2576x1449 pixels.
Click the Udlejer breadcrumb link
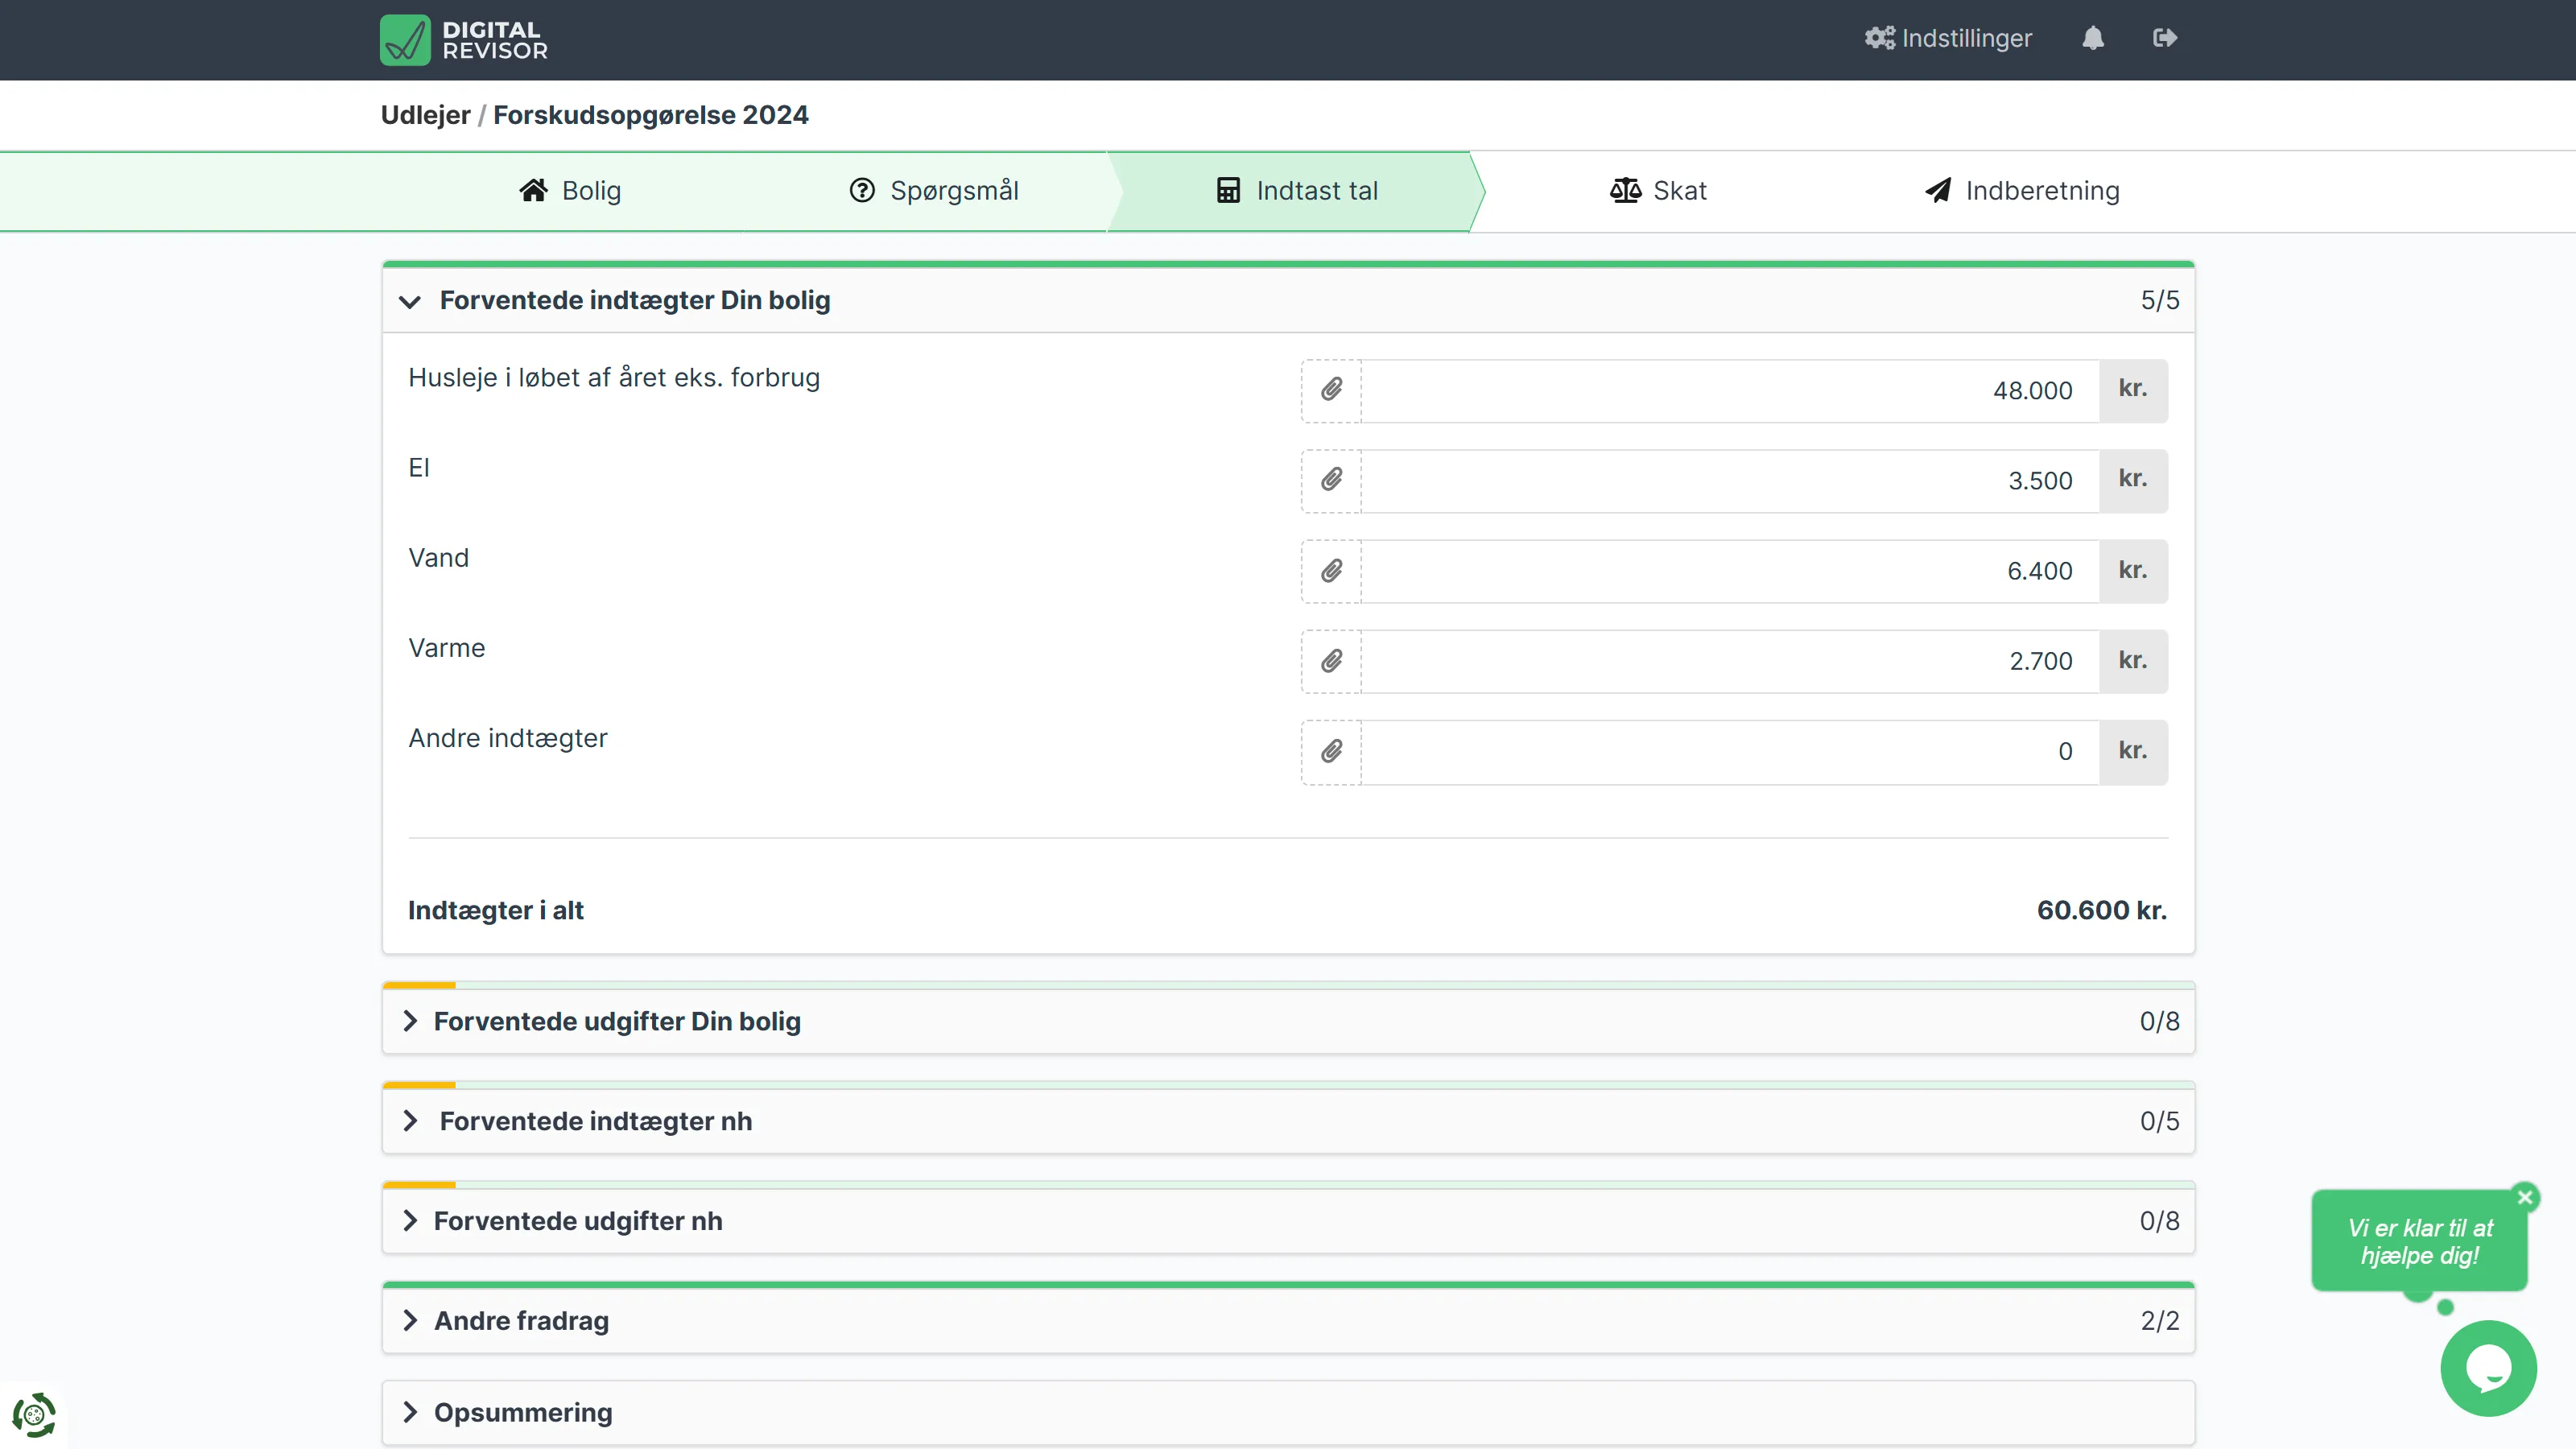tap(425, 115)
